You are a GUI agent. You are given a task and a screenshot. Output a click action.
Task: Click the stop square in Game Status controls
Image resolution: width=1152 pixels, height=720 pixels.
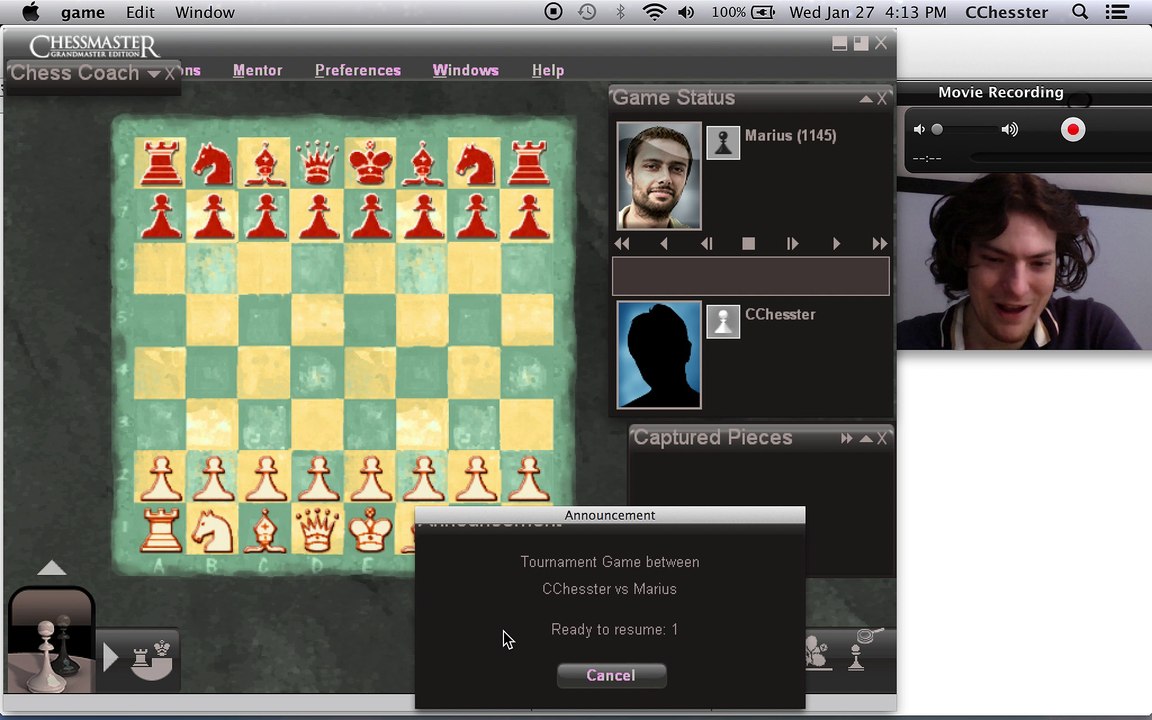point(749,244)
